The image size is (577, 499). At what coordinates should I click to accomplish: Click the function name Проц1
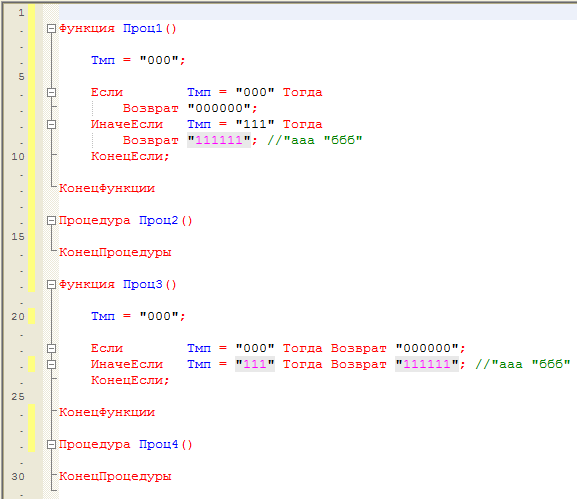pyautogui.click(x=143, y=28)
